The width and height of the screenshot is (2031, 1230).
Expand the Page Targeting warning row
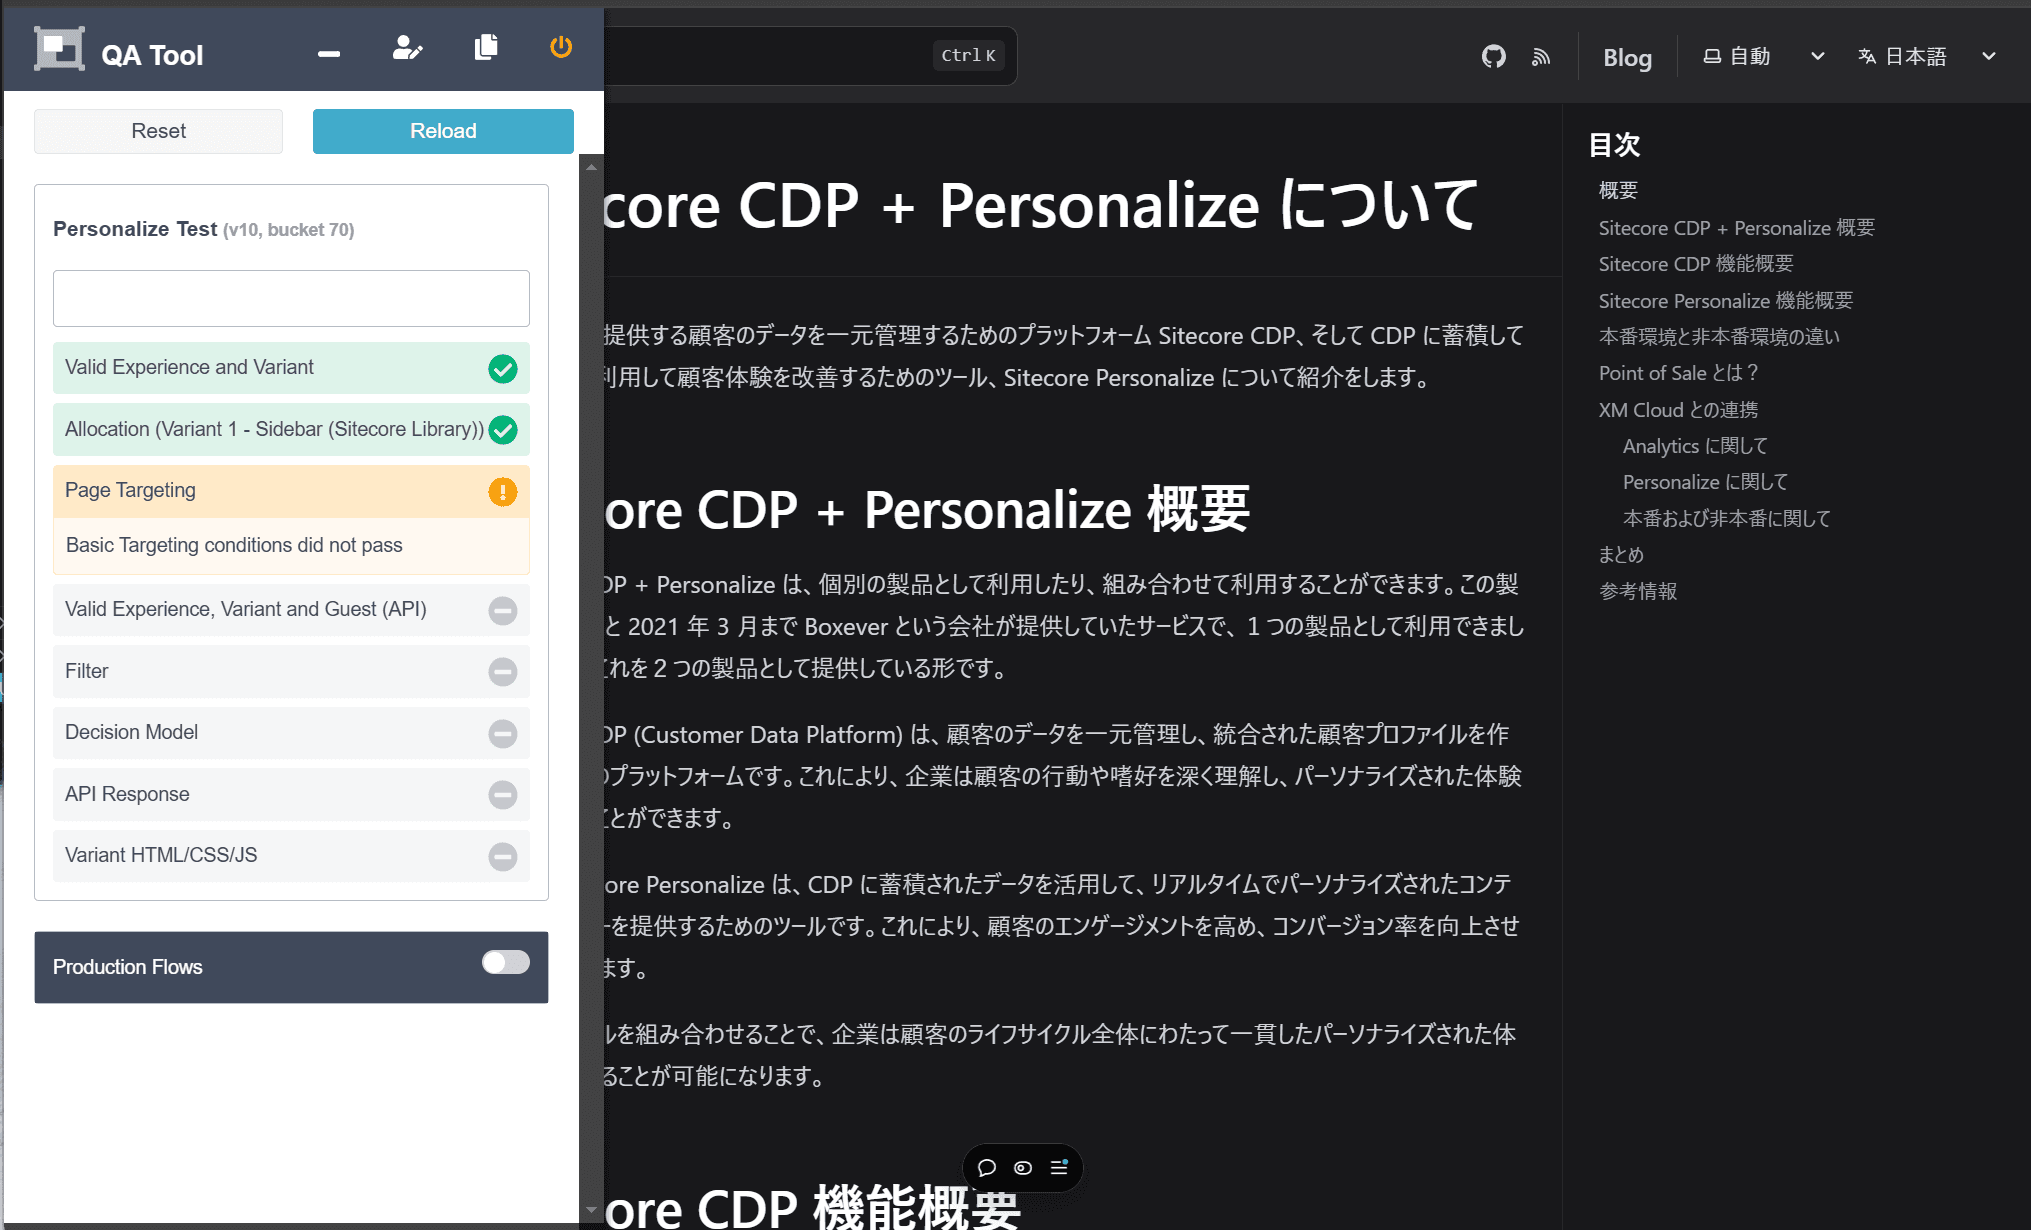[290, 491]
